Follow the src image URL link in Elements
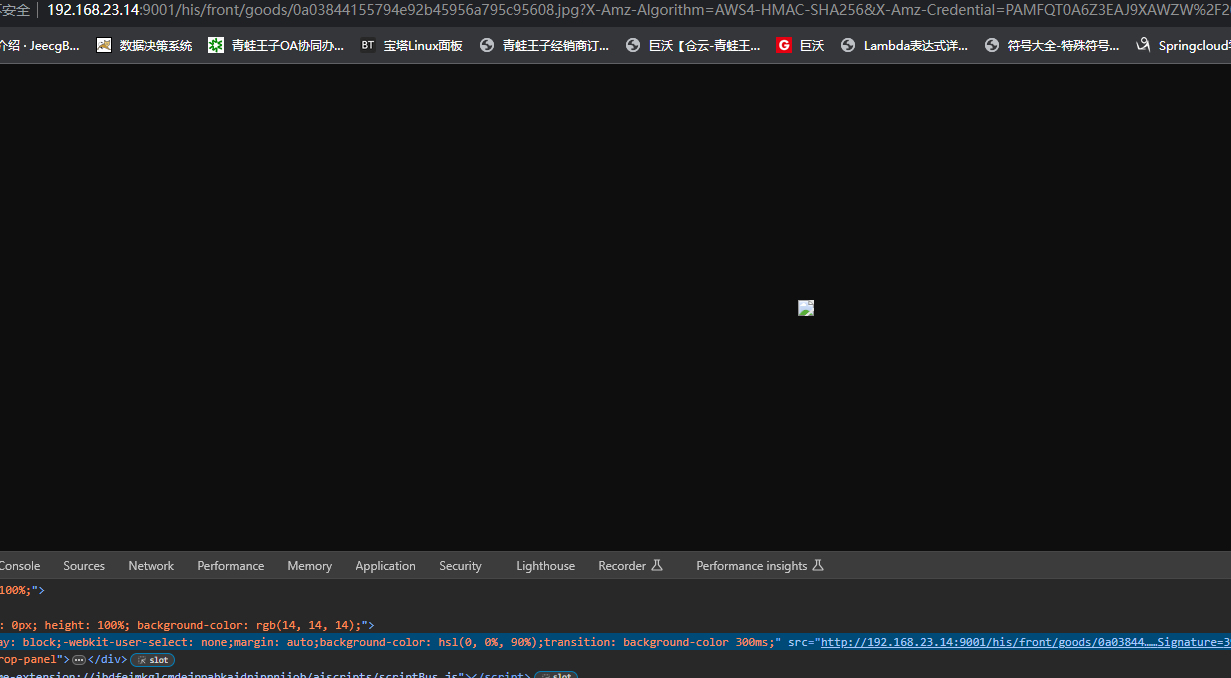This screenshot has width=1231, height=678. coord(1026,642)
